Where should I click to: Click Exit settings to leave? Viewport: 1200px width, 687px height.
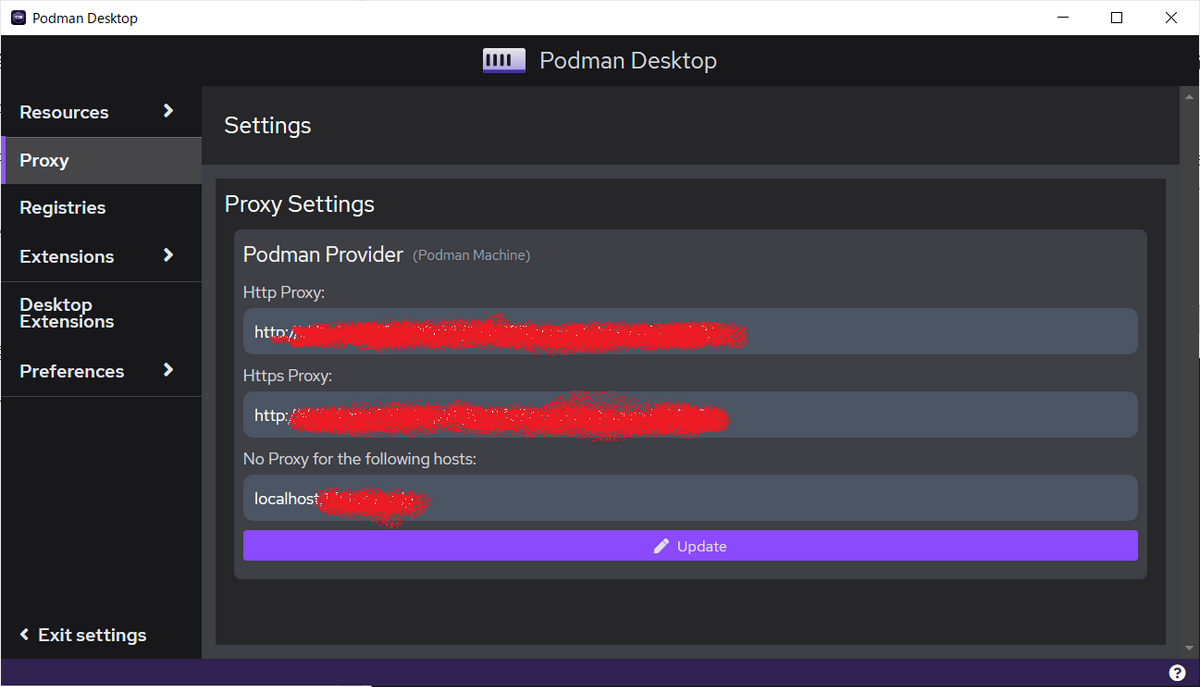coord(83,635)
